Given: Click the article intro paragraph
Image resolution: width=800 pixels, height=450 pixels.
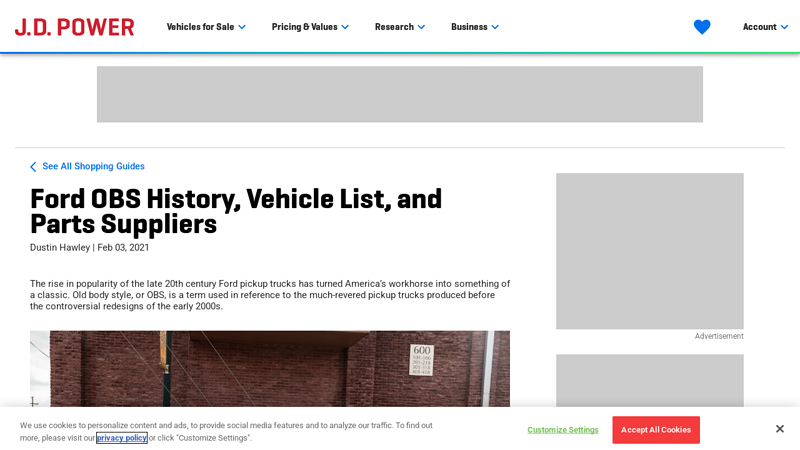Looking at the screenshot, I should (x=269, y=295).
